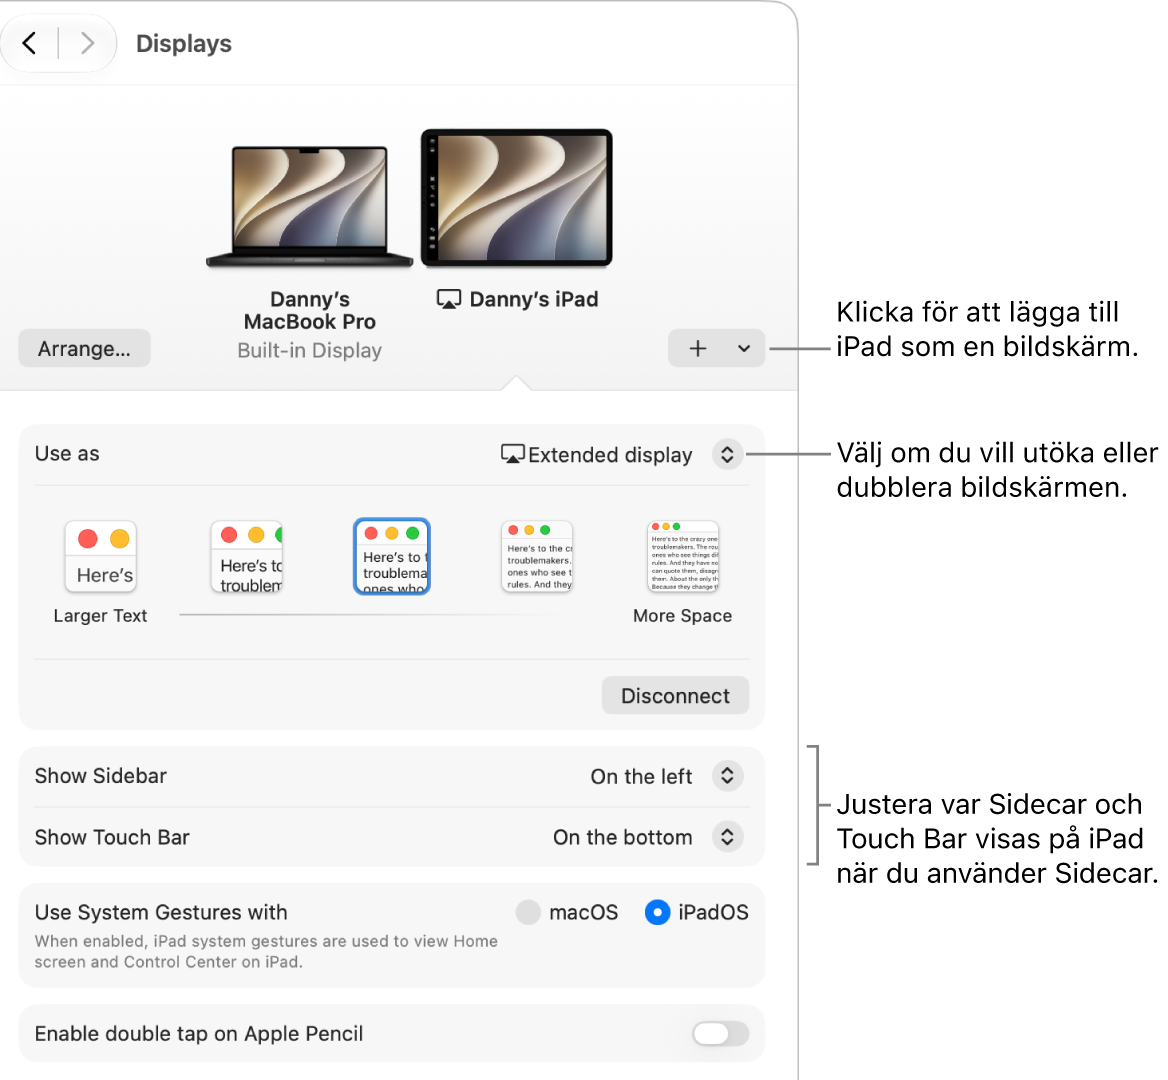
Task: Select the More Space resolution thumbnail
Action: (683, 556)
